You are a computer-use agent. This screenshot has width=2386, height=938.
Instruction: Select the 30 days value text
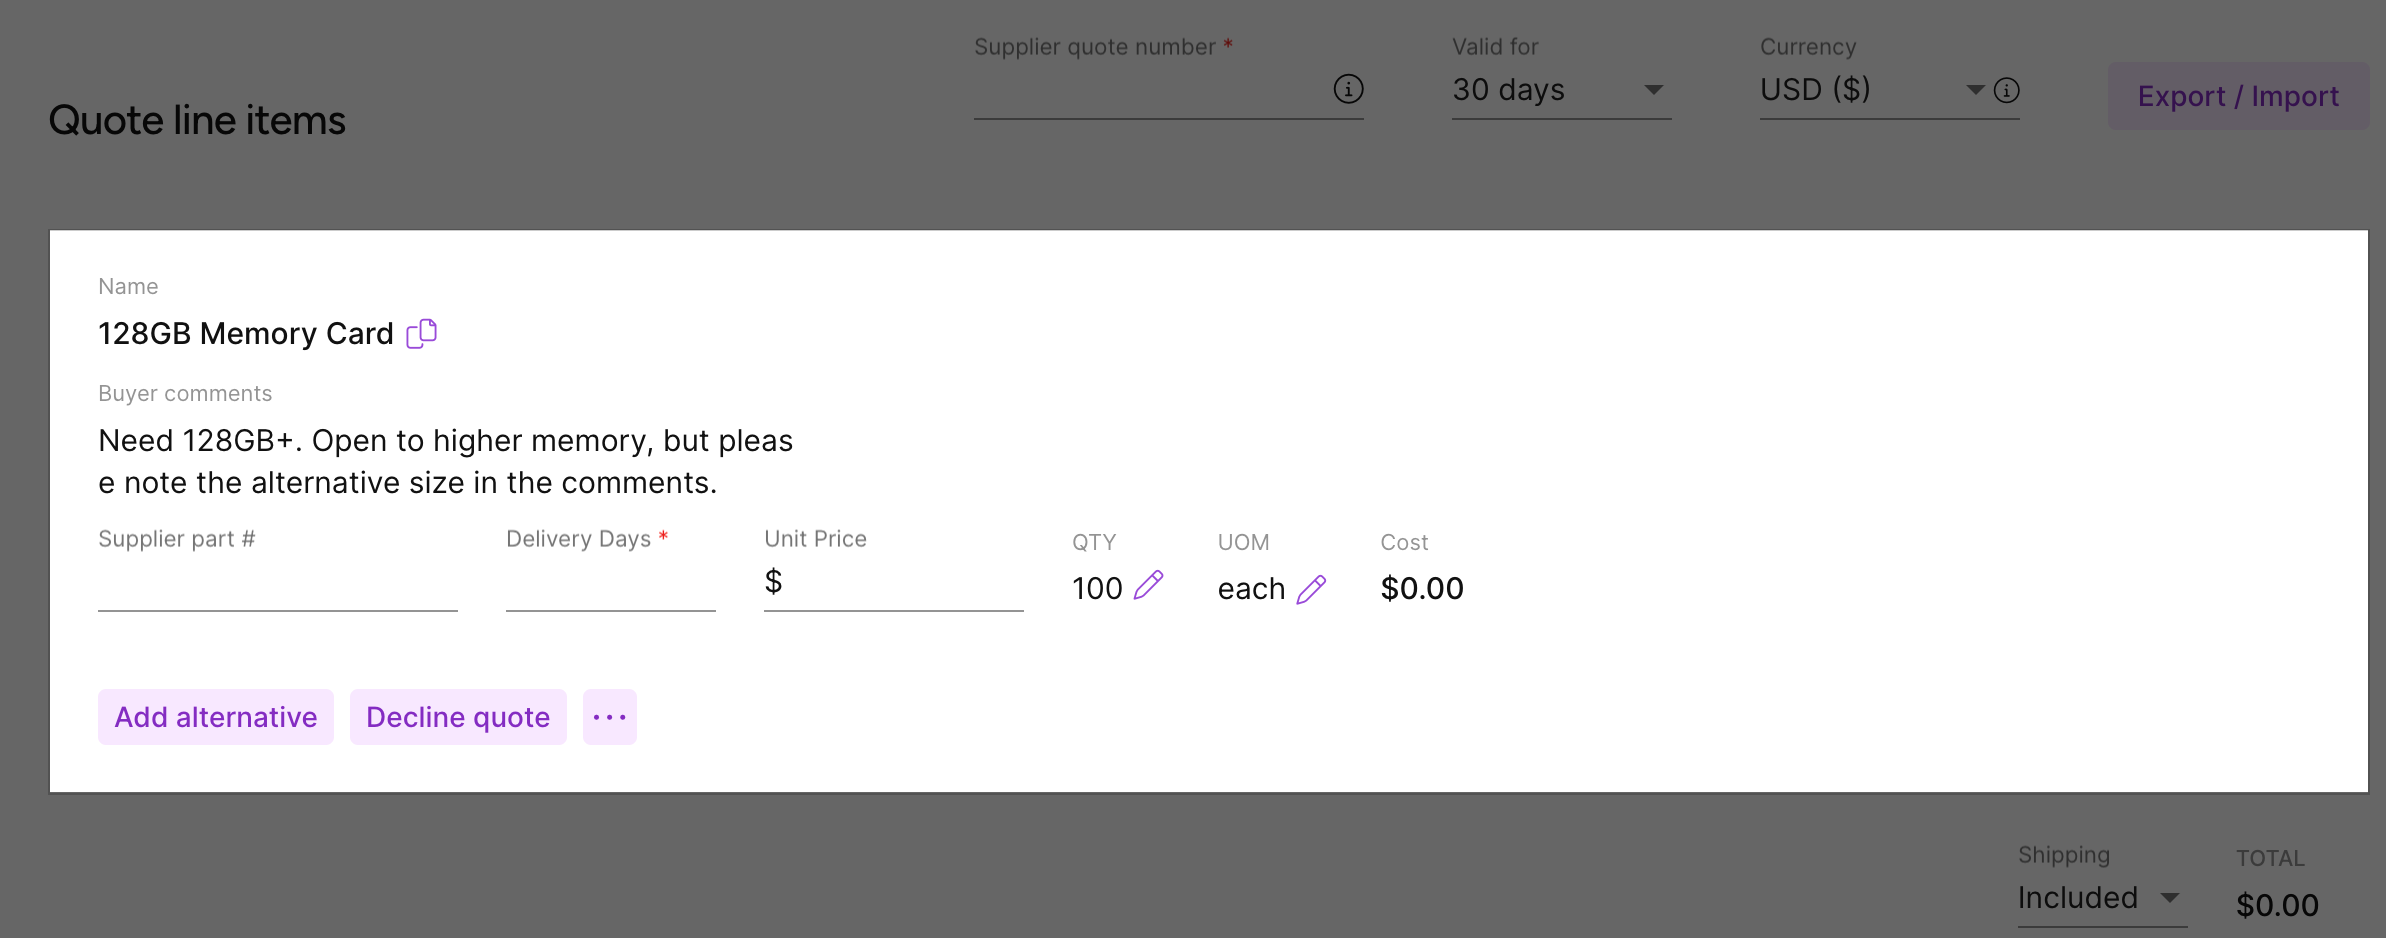[x=1508, y=90]
